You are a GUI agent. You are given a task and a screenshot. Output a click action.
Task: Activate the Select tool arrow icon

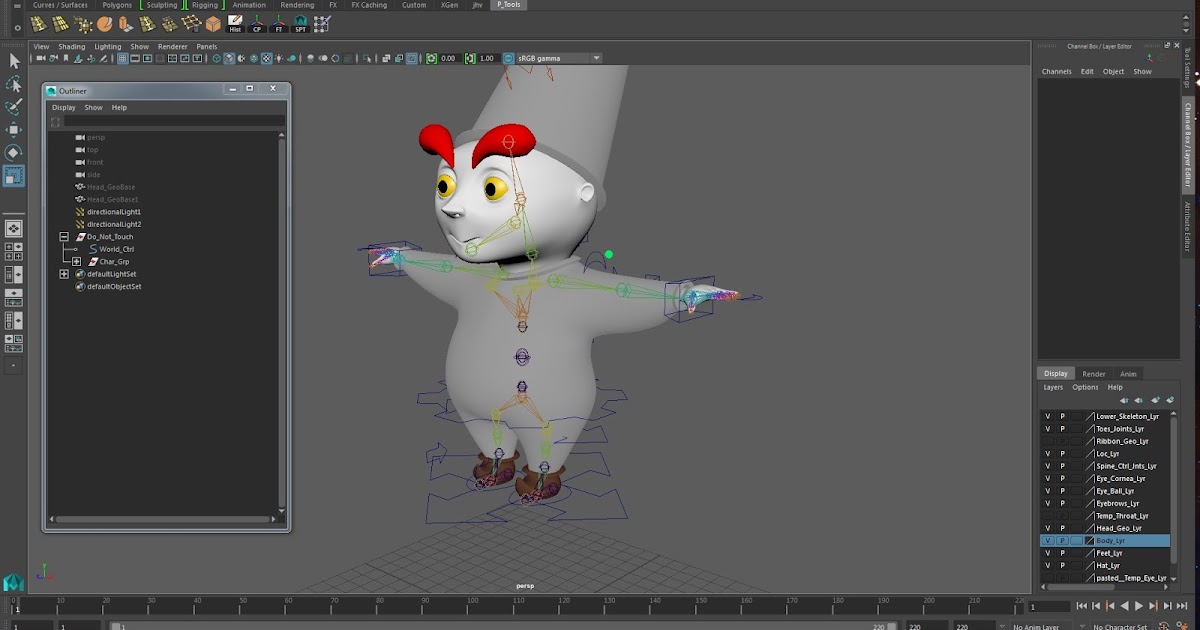[x=14, y=62]
